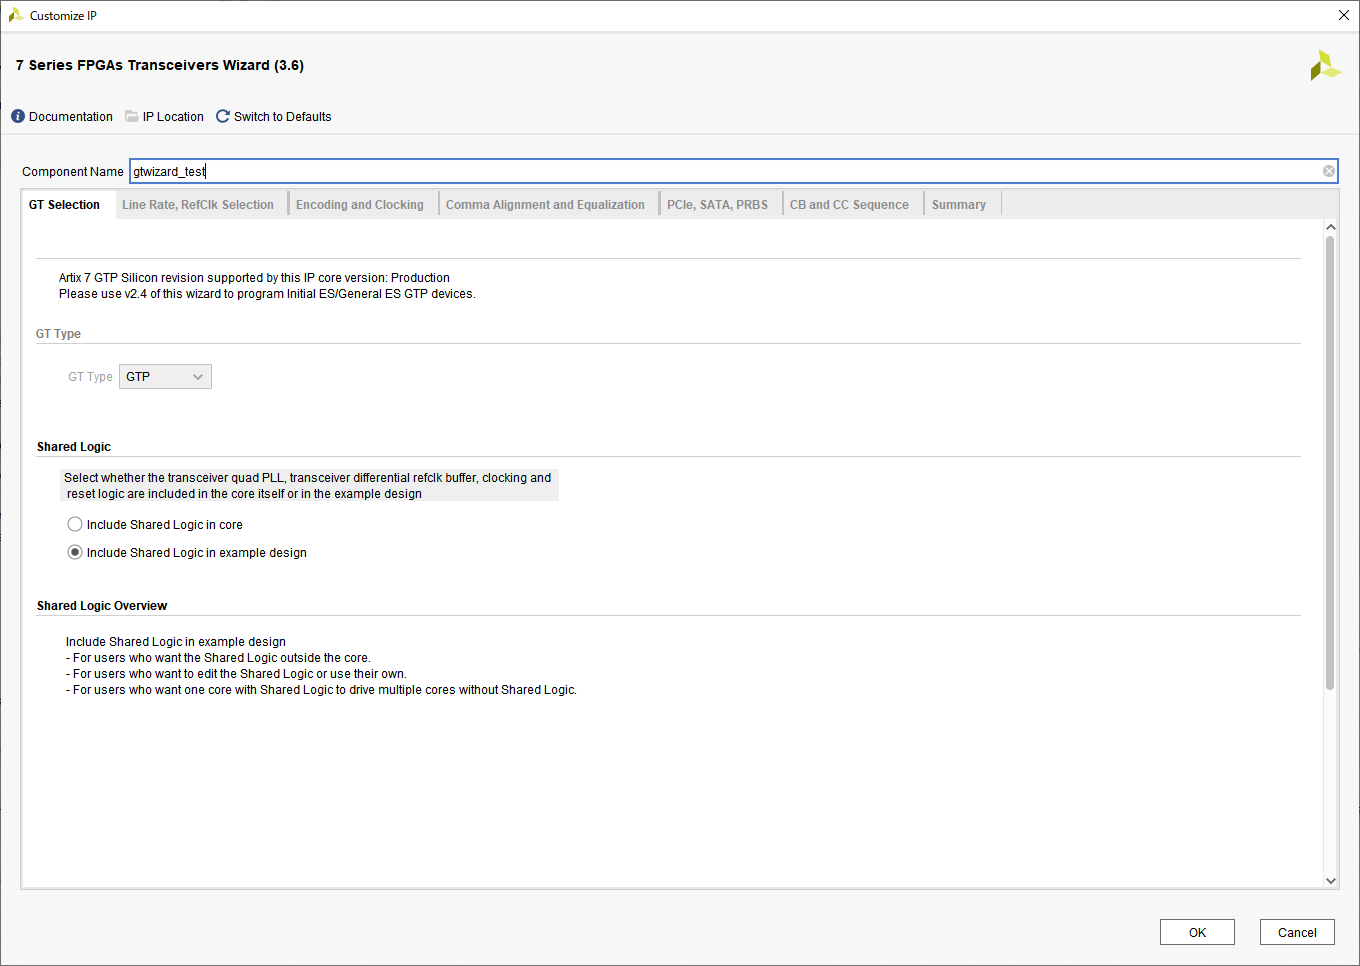Click the Shared Logic Overview heading

click(x=102, y=606)
